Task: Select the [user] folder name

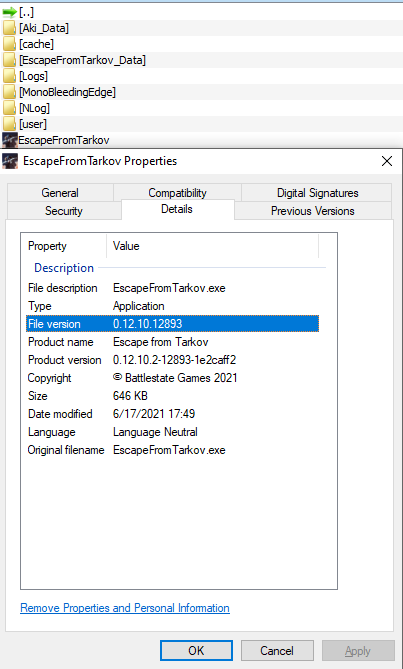Action: click(33, 124)
